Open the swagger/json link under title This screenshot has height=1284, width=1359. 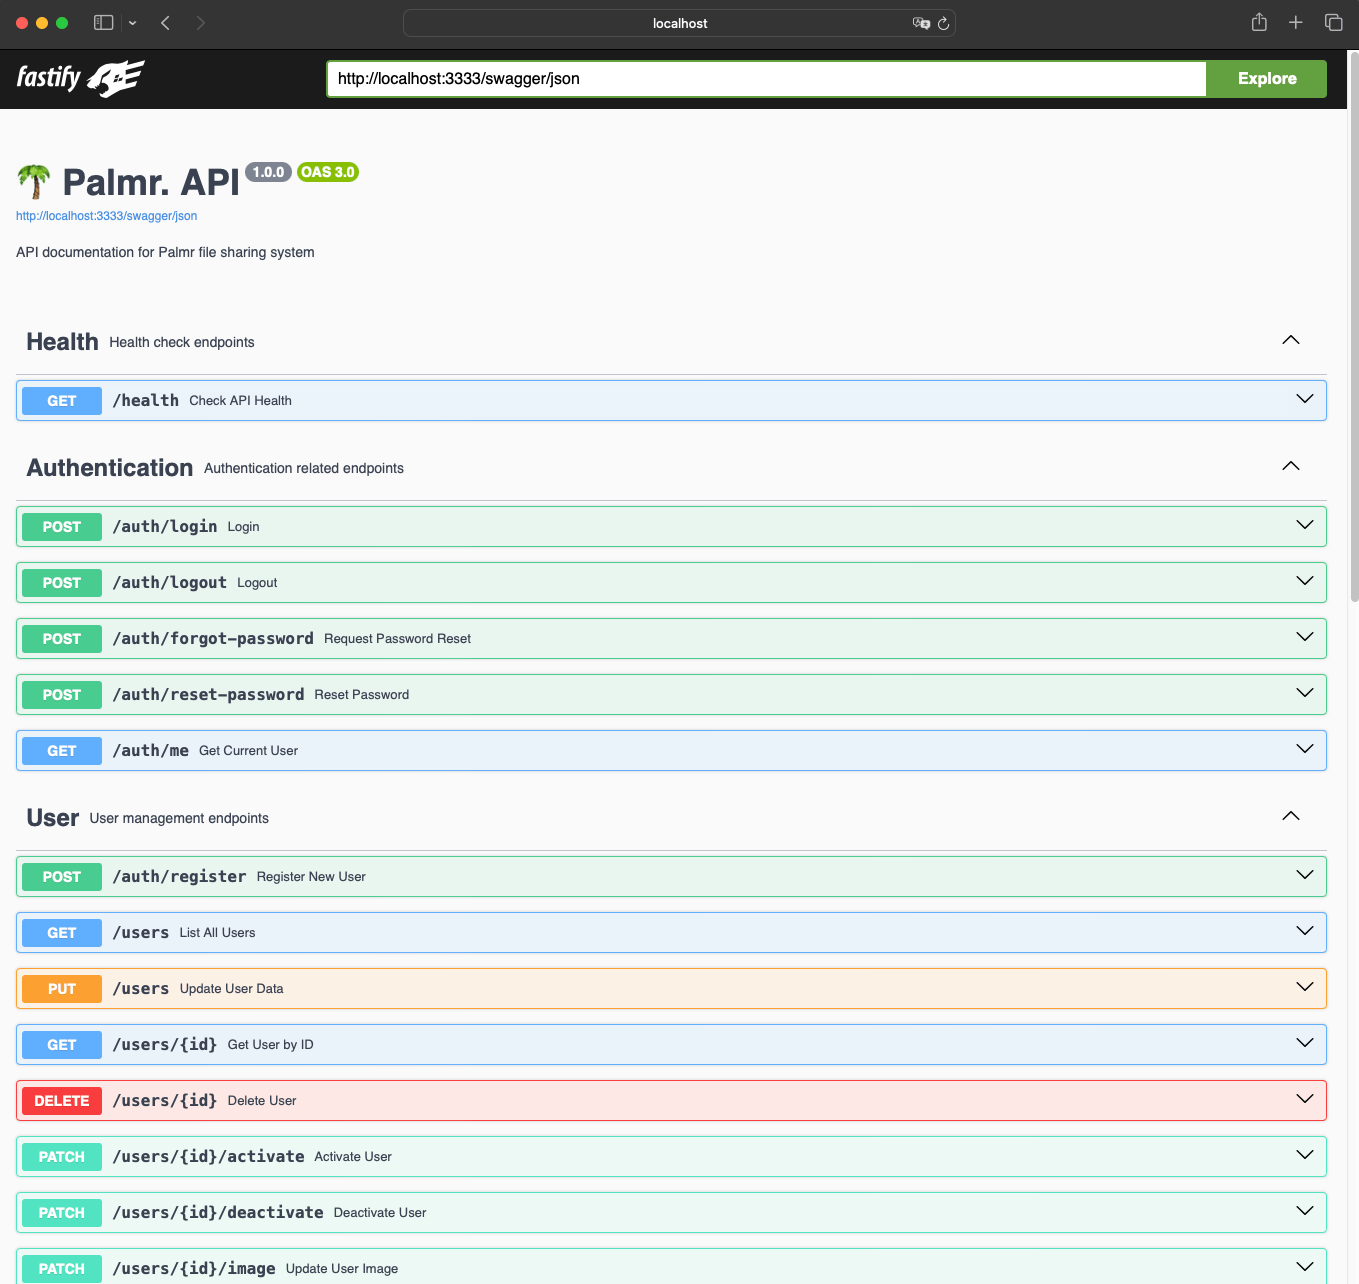click(106, 216)
